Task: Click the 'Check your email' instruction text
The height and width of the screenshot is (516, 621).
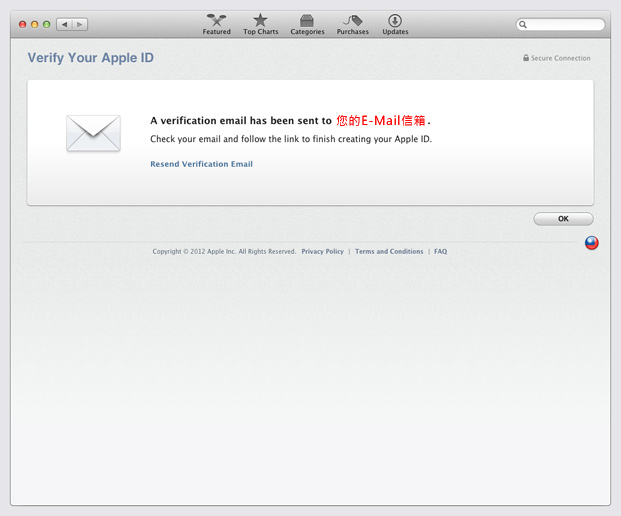Action: (x=291, y=139)
